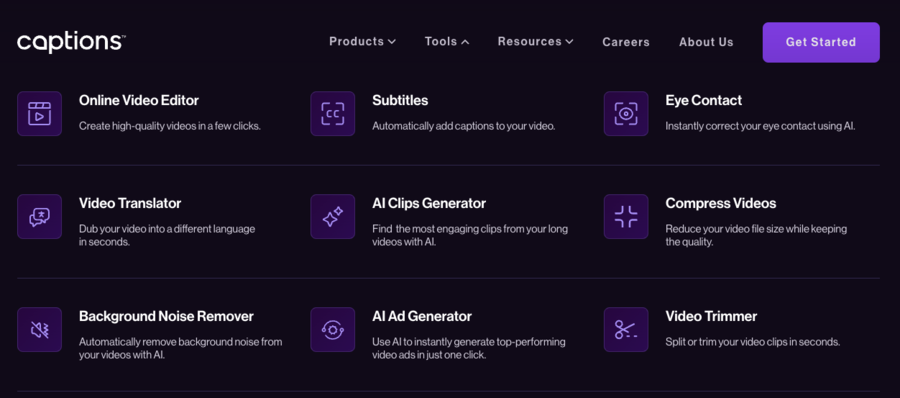Click 'Instantly correct your eye contact using AI.'
Image resolution: width=900 pixels, height=398 pixels.
761,126
